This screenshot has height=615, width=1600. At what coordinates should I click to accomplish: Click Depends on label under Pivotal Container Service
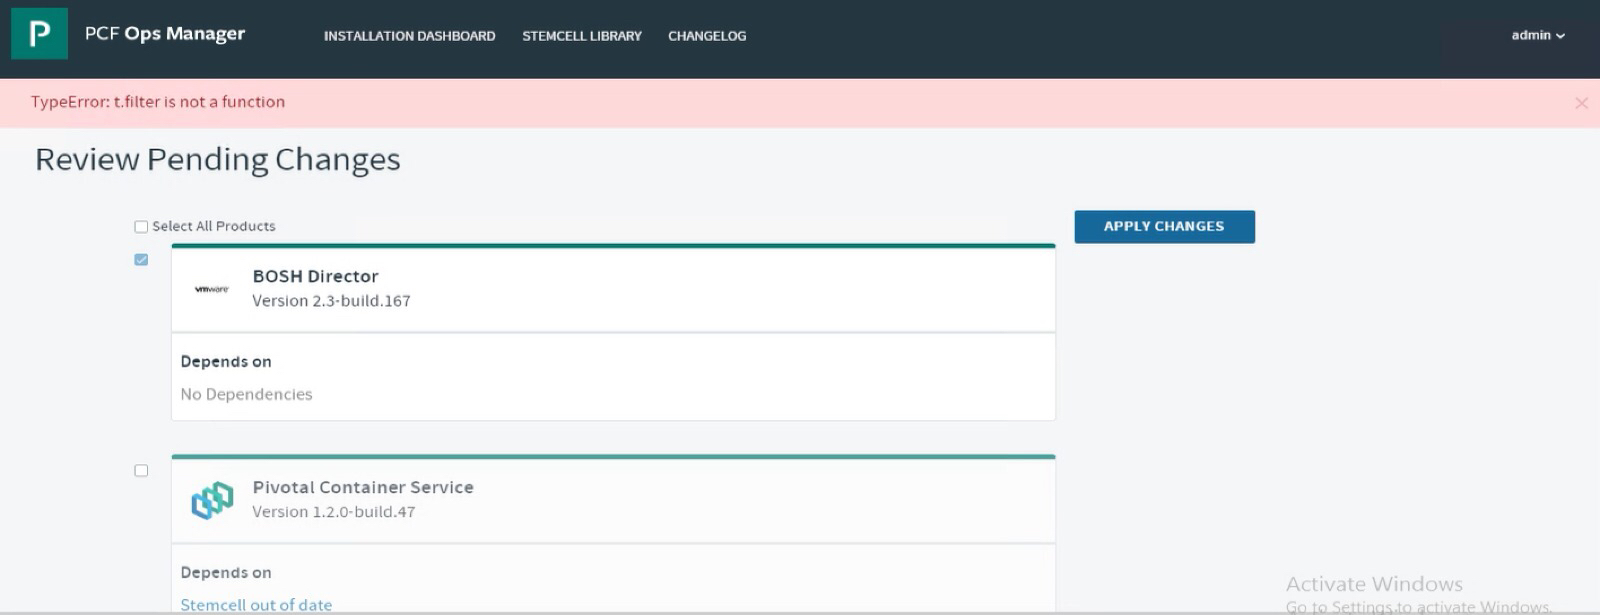(x=226, y=573)
